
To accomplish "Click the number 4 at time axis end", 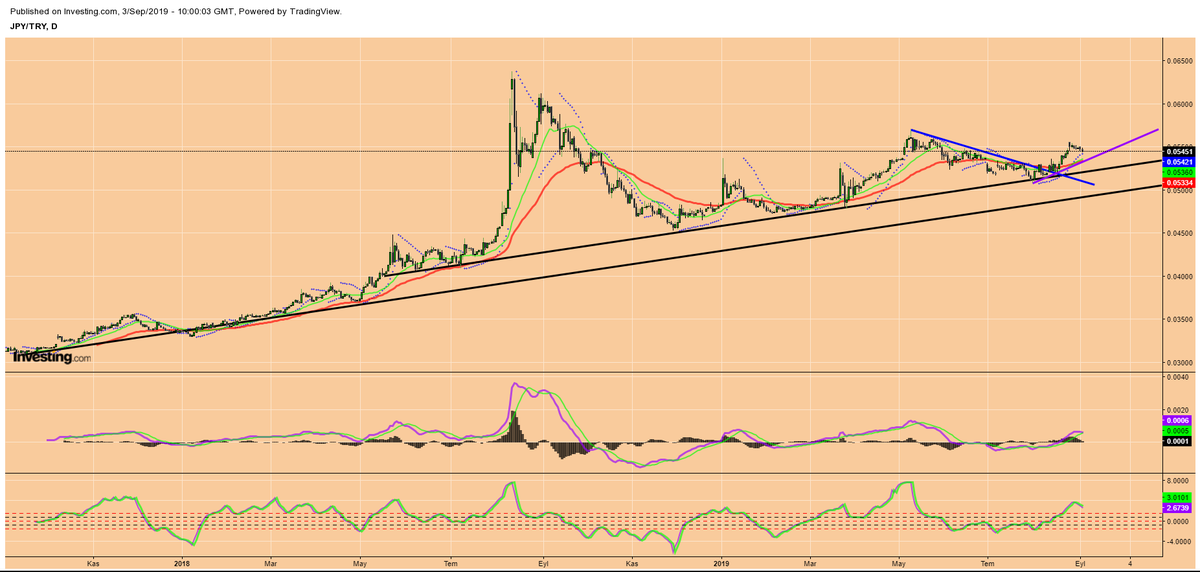I will [1129, 564].
